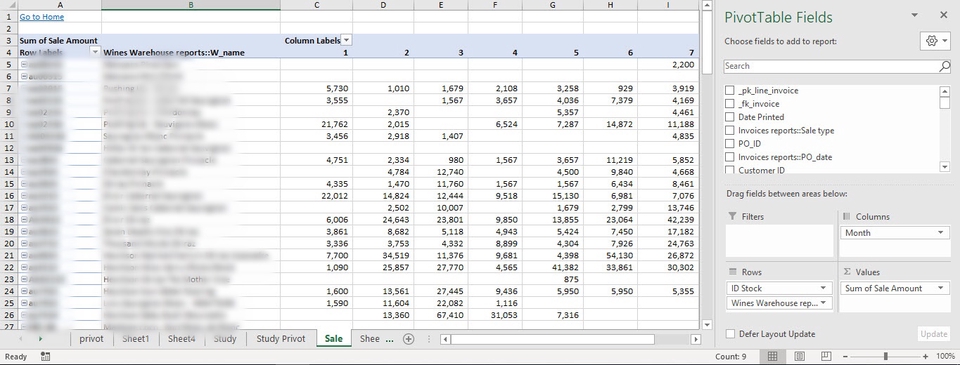The image size is (960, 365).
Task: Select row 10 header
Action: tap(9, 124)
